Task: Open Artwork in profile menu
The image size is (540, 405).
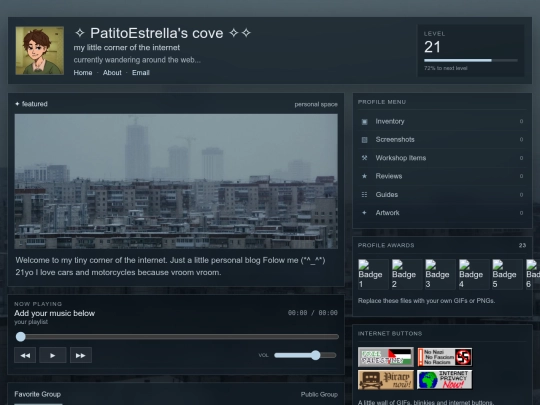Action: click(442, 213)
